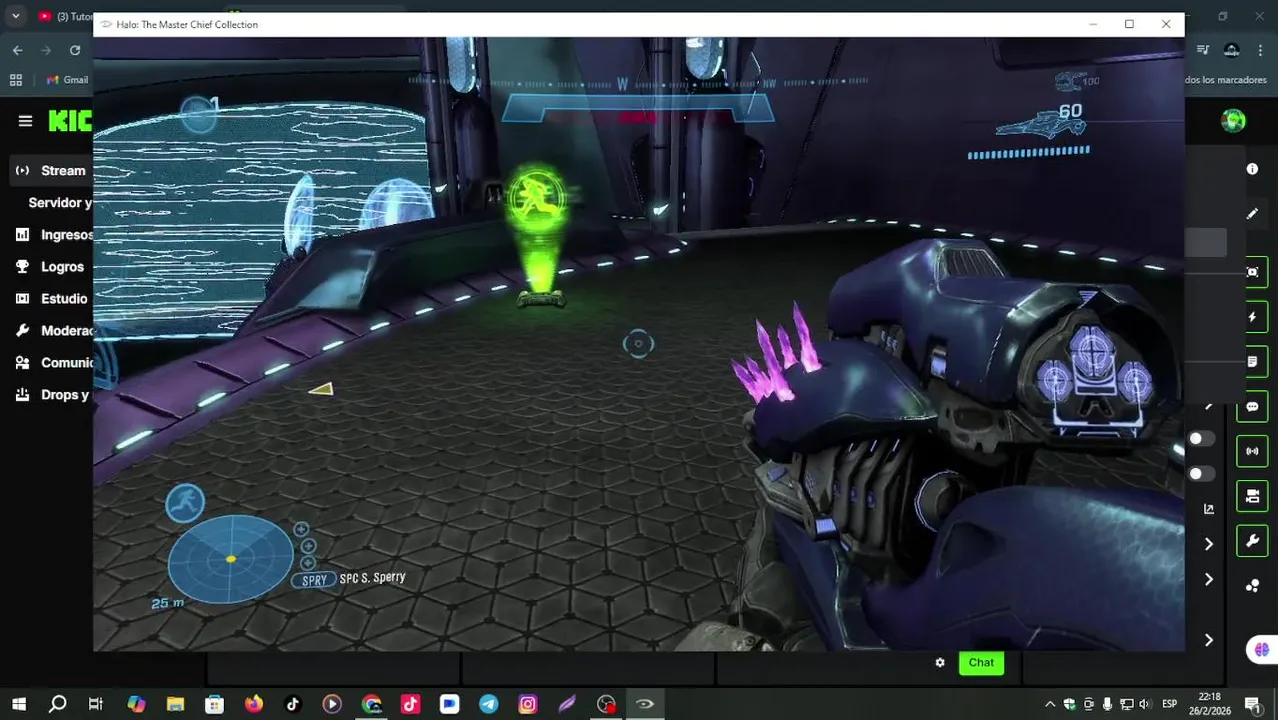The width and height of the screenshot is (1278, 720).
Task: Switch to the YouTube Tutor tab
Action: click(x=63, y=16)
